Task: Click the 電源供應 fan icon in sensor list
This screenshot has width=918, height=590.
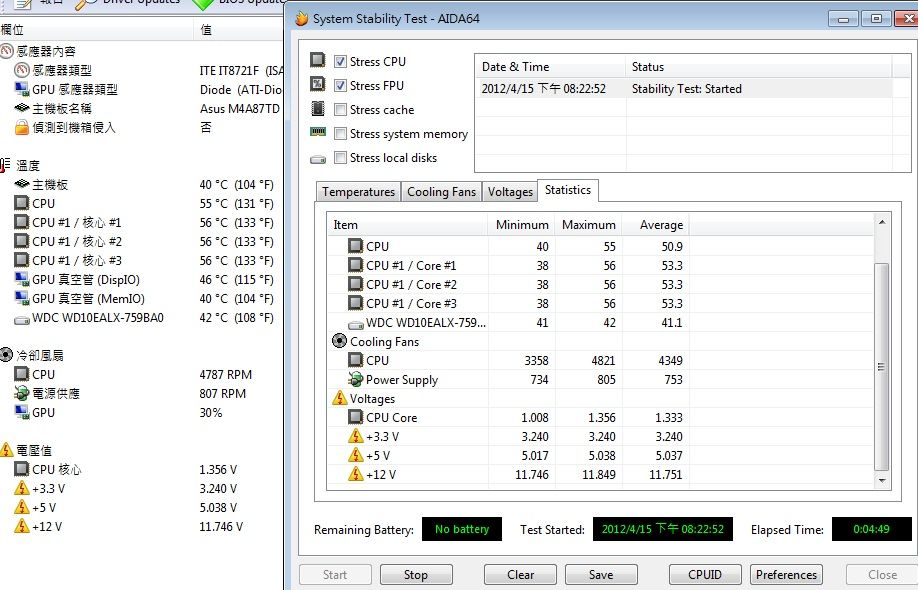Action: pyautogui.click(x=22, y=393)
